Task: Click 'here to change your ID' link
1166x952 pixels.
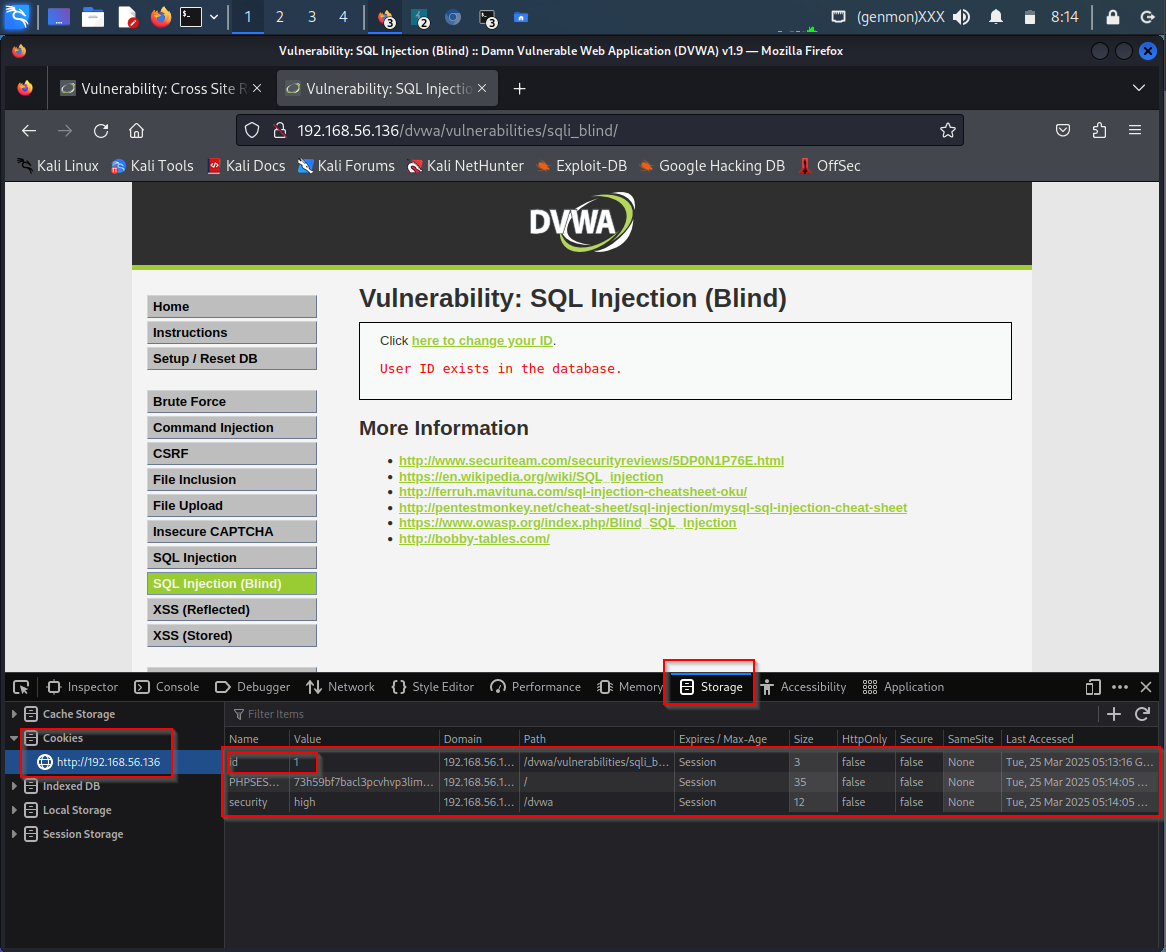Action: point(482,341)
